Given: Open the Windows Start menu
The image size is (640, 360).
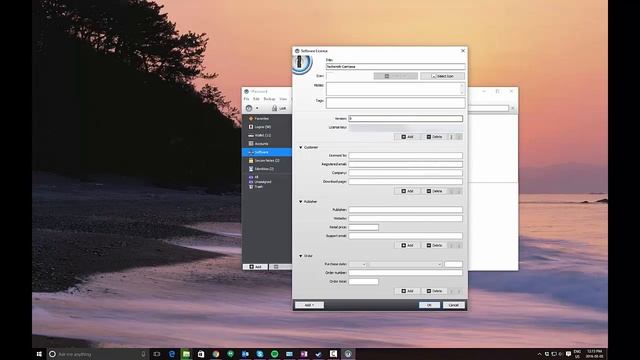Looking at the screenshot, I should tap(39, 354).
